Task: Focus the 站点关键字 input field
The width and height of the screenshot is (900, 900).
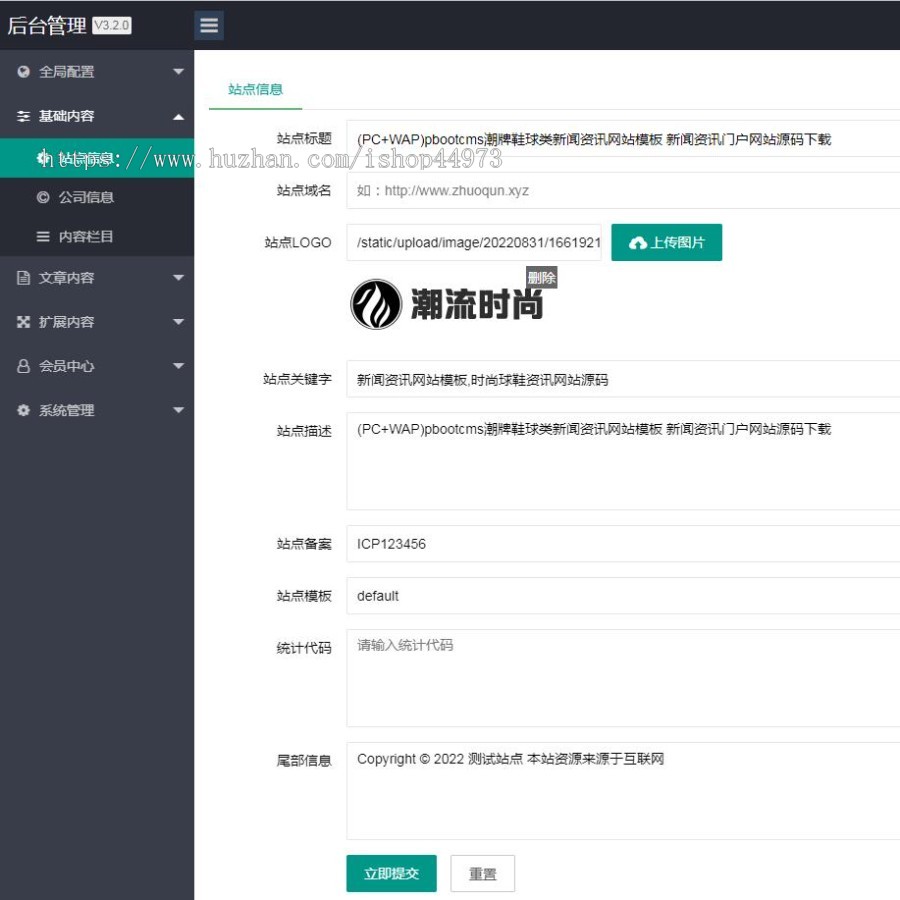Action: coord(623,379)
